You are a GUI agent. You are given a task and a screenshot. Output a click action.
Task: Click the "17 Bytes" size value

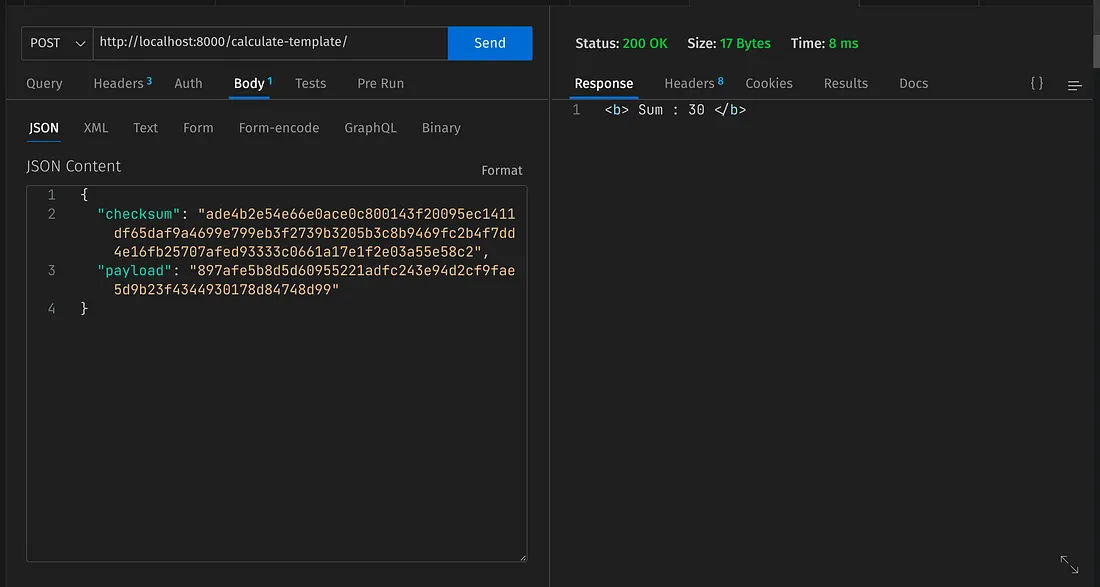point(745,43)
